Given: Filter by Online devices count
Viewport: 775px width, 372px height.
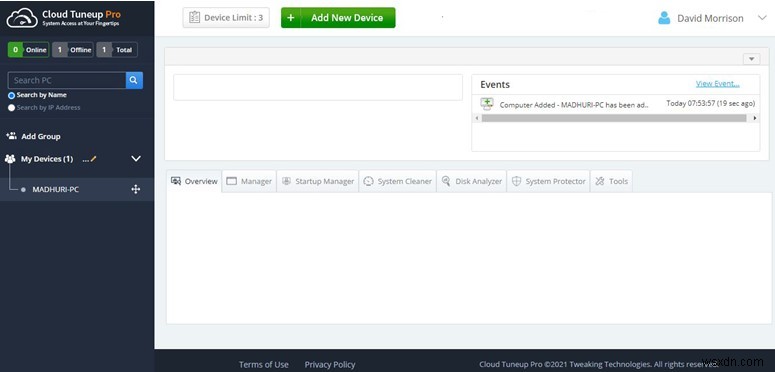Looking at the screenshot, I should [x=28, y=50].
